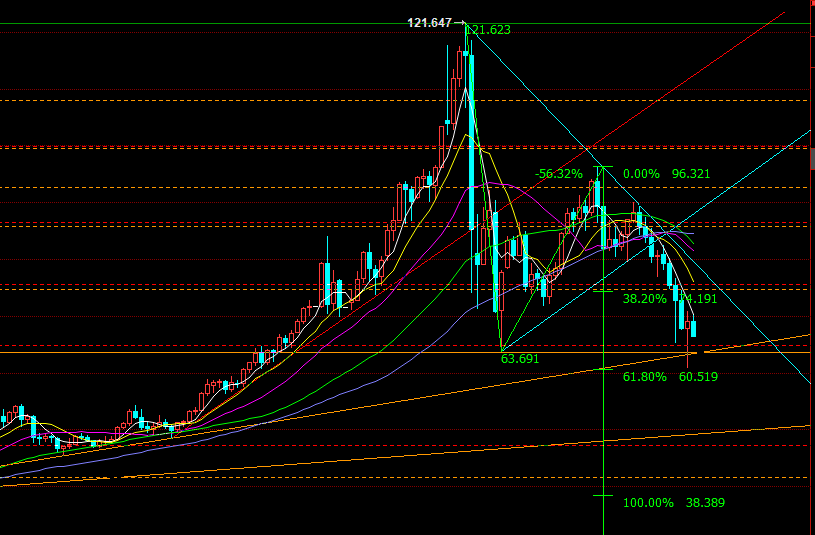The height and width of the screenshot is (535, 815).
Task: Select the solid orange horizontal support line
Action: (405, 353)
